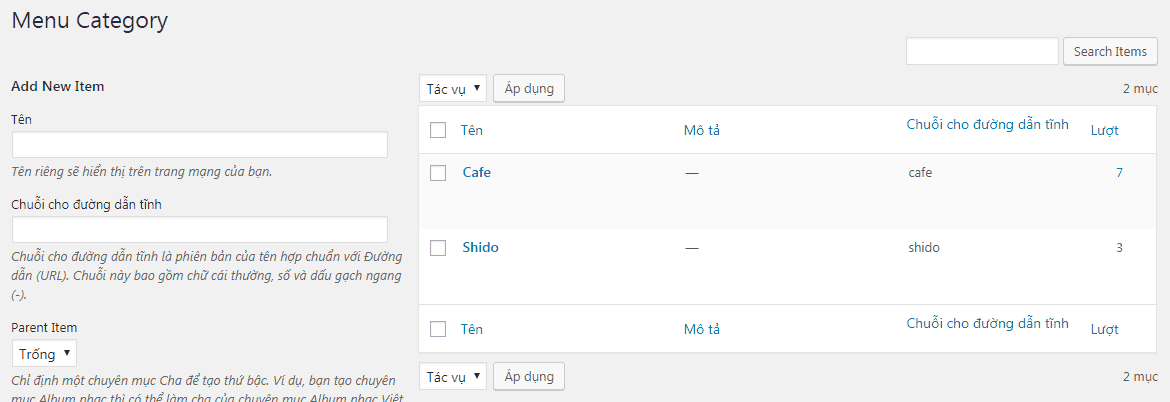Sort by the Lượt count column header

click(x=1104, y=130)
